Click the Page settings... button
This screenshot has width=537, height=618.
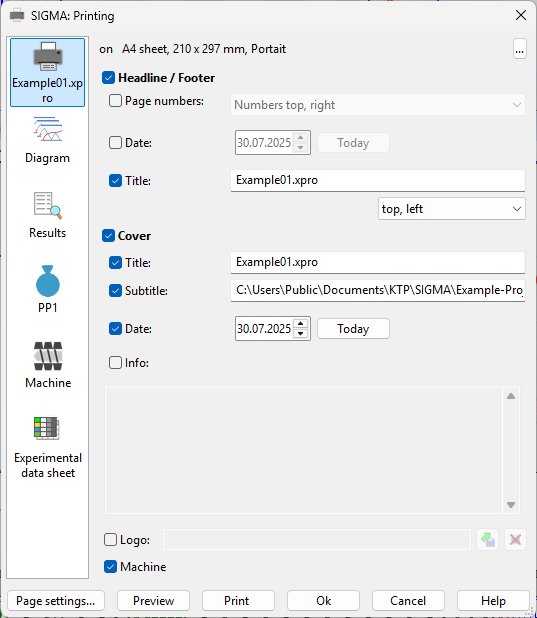tap(56, 600)
